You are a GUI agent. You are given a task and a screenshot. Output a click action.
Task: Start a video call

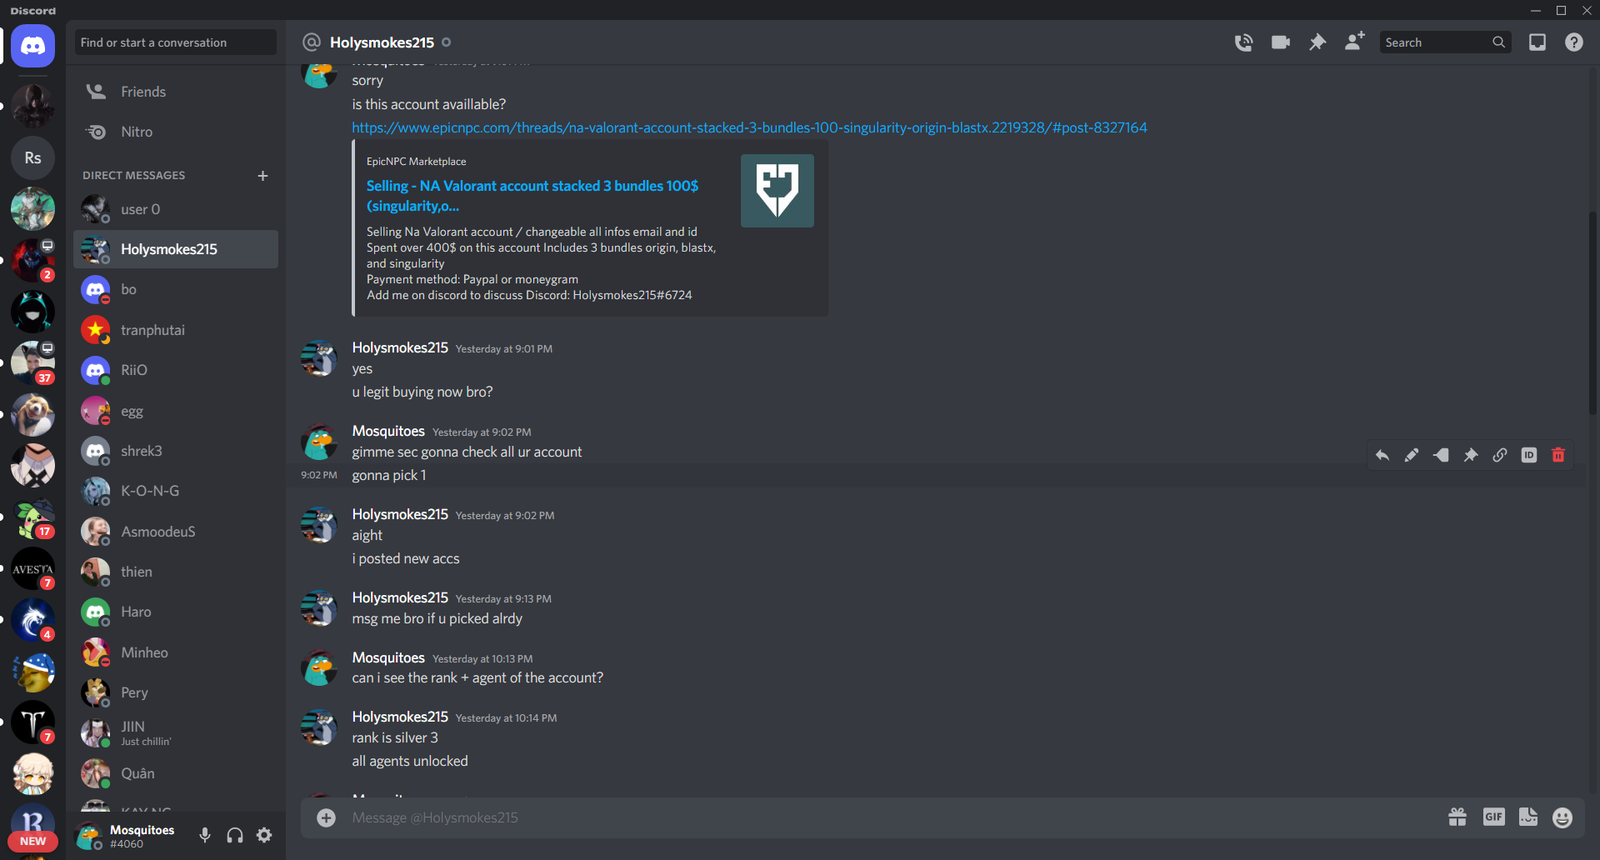pyautogui.click(x=1280, y=42)
